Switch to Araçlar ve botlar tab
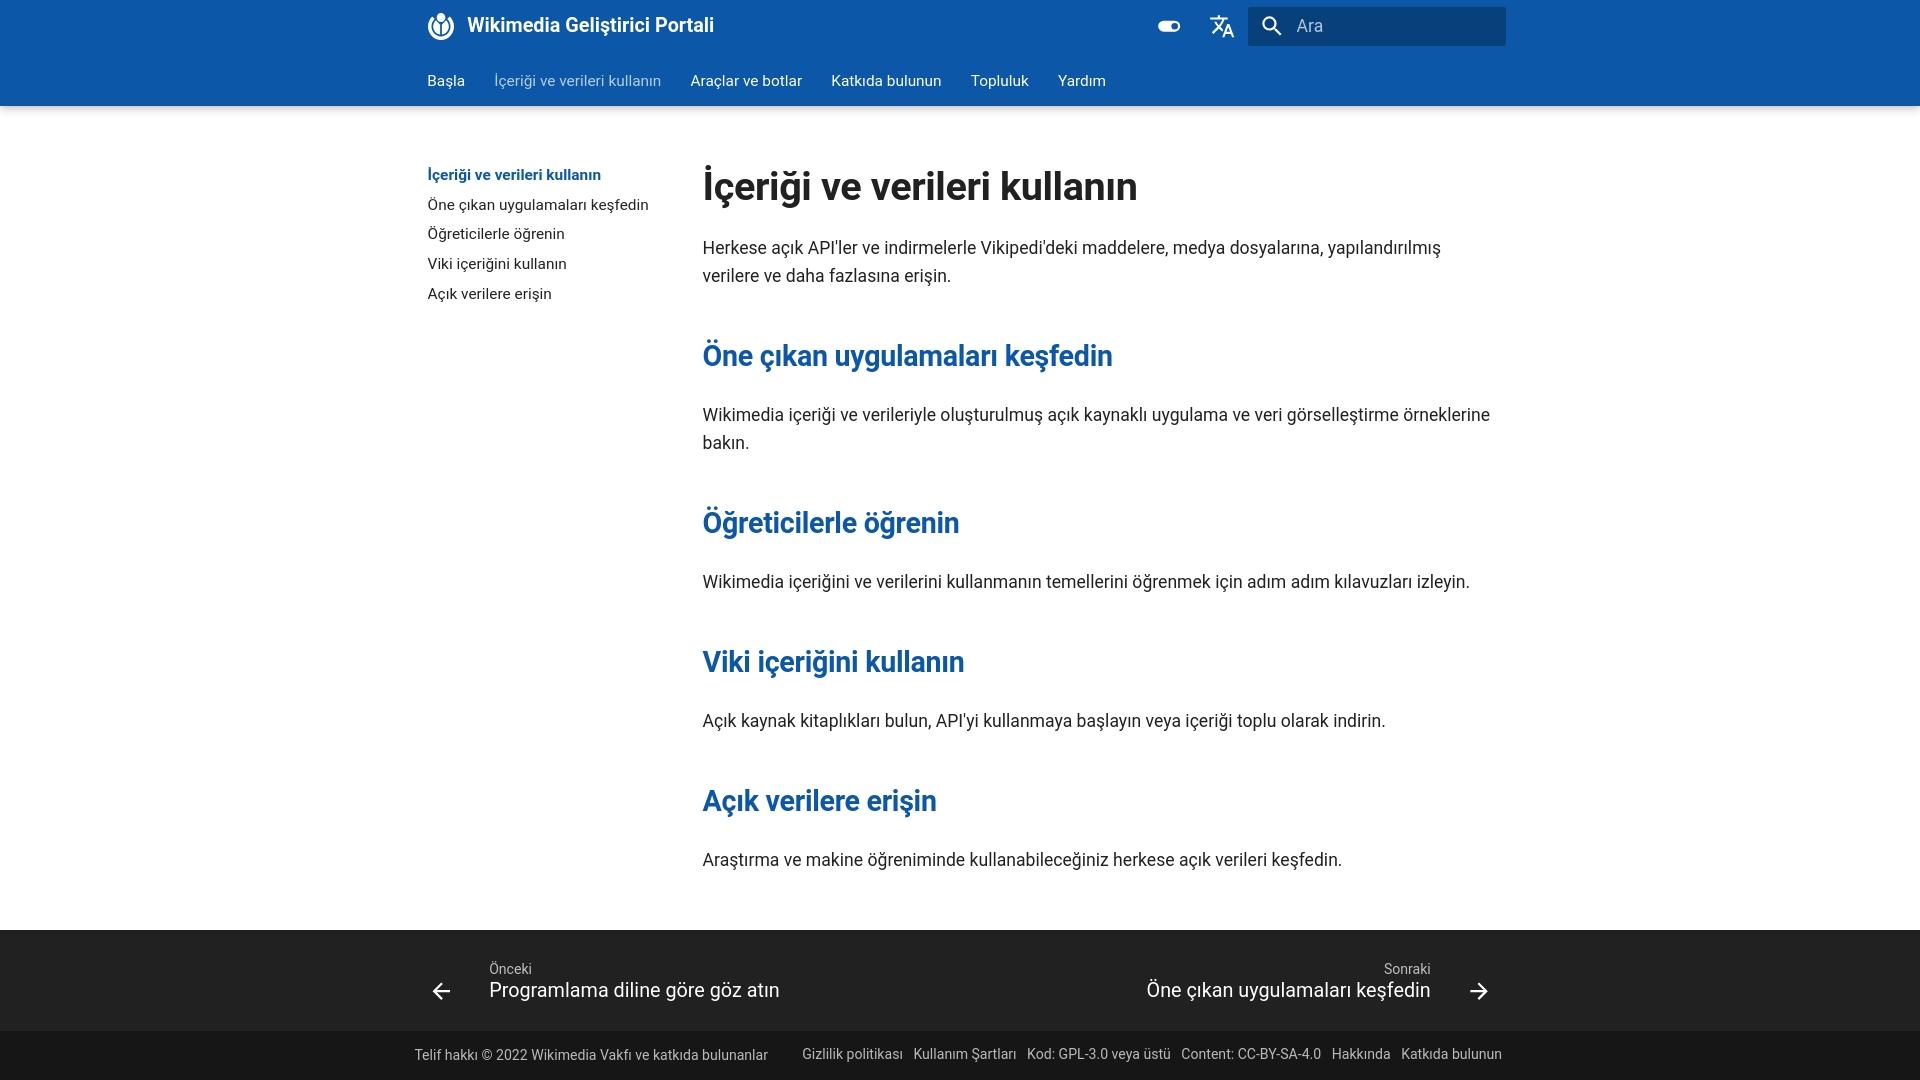1920x1080 pixels. [746, 81]
